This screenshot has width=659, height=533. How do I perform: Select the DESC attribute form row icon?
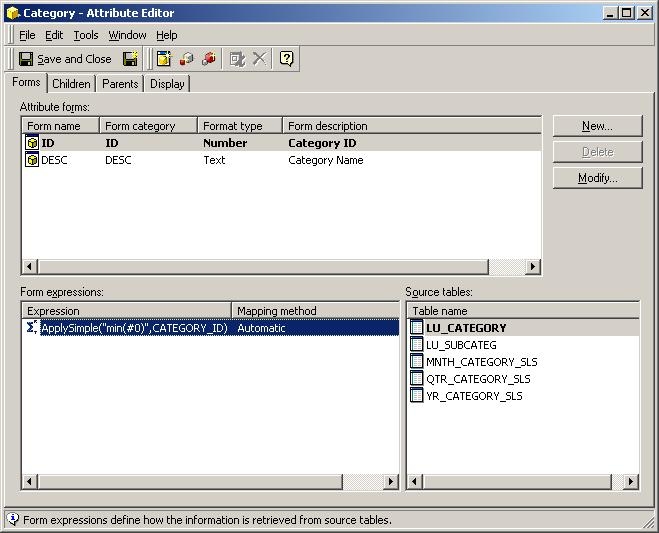pyautogui.click(x=33, y=160)
